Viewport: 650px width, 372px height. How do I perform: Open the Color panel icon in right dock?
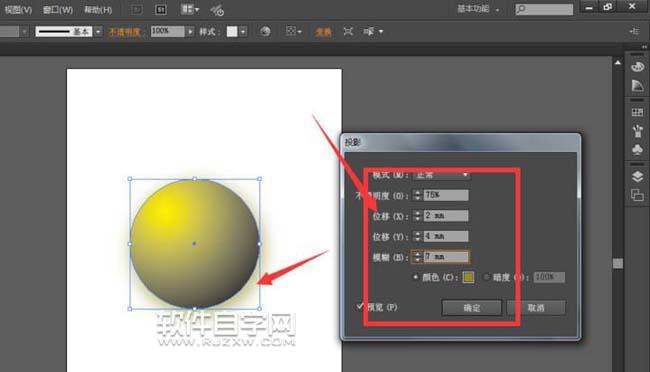pos(638,67)
